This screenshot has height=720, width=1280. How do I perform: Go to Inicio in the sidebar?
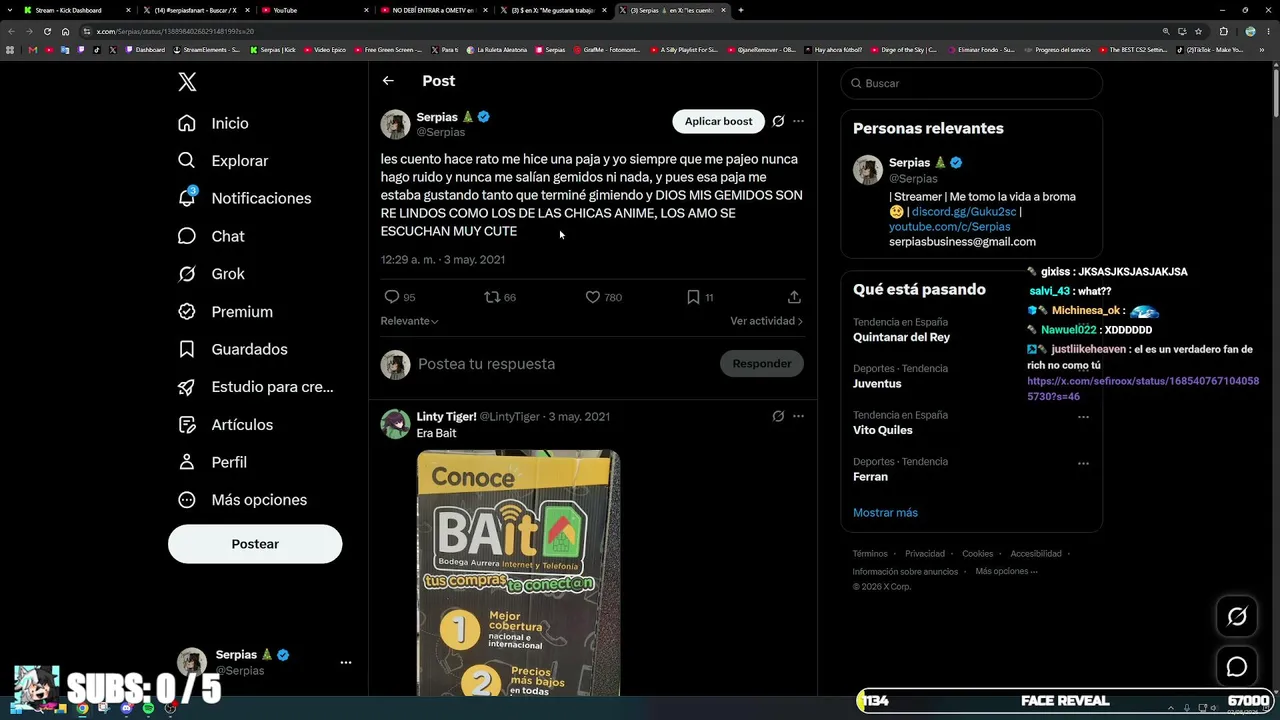(x=213, y=123)
